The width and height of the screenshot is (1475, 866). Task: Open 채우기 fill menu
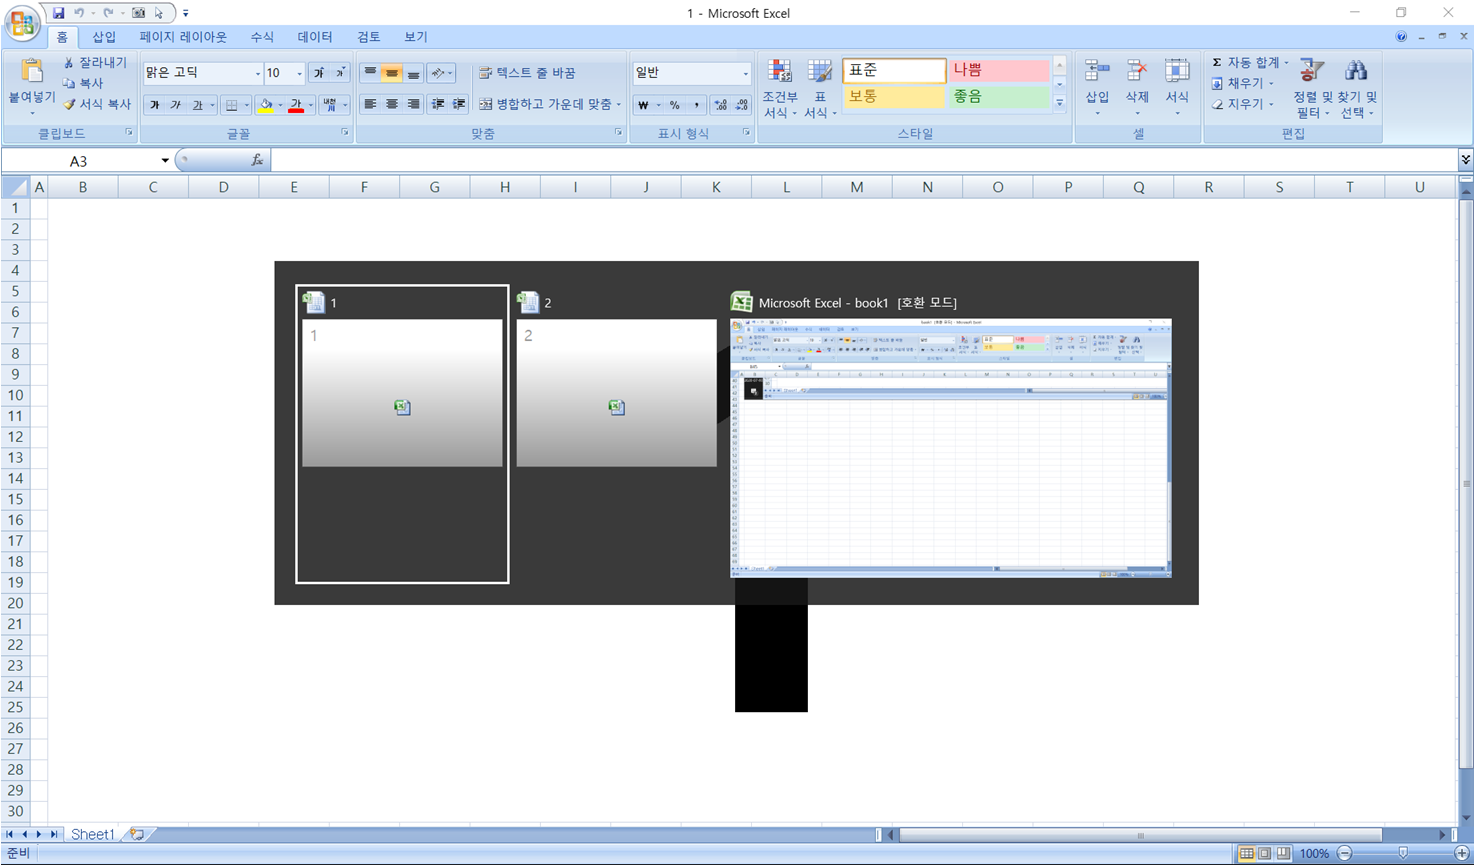(1243, 83)
